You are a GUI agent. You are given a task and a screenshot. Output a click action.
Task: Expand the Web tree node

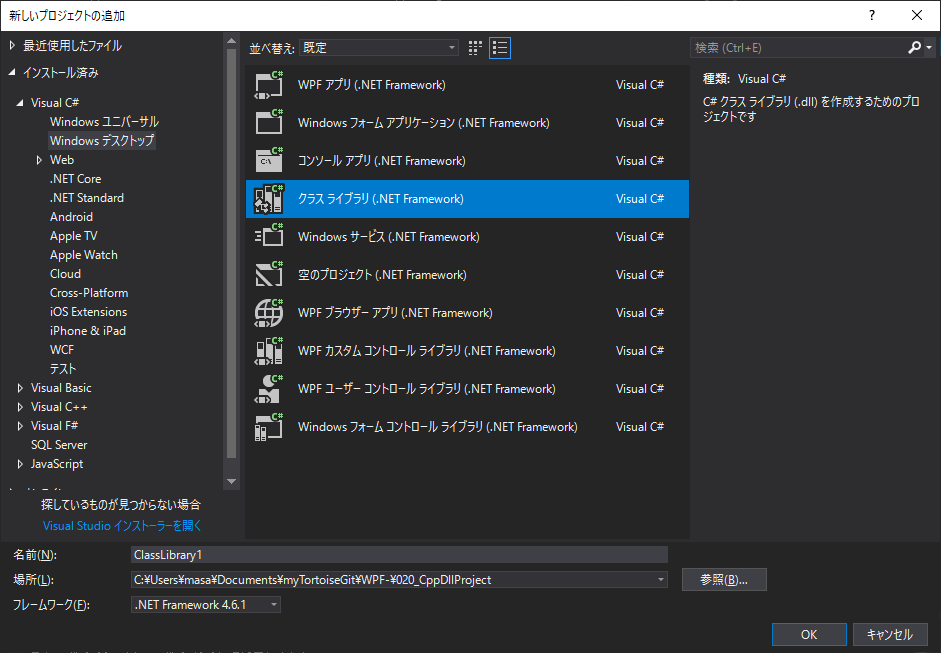[39, 160]
